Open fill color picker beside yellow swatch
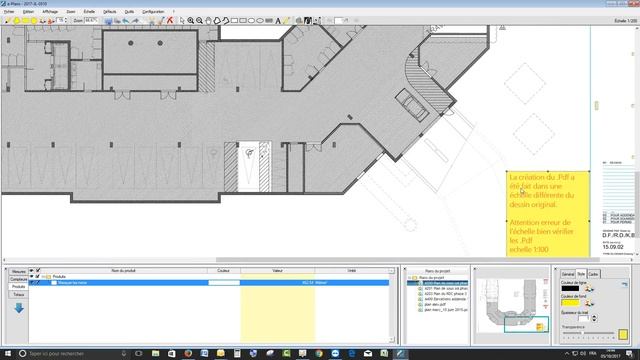The height and width of the screenshot is (360, 640). [589, 303]
